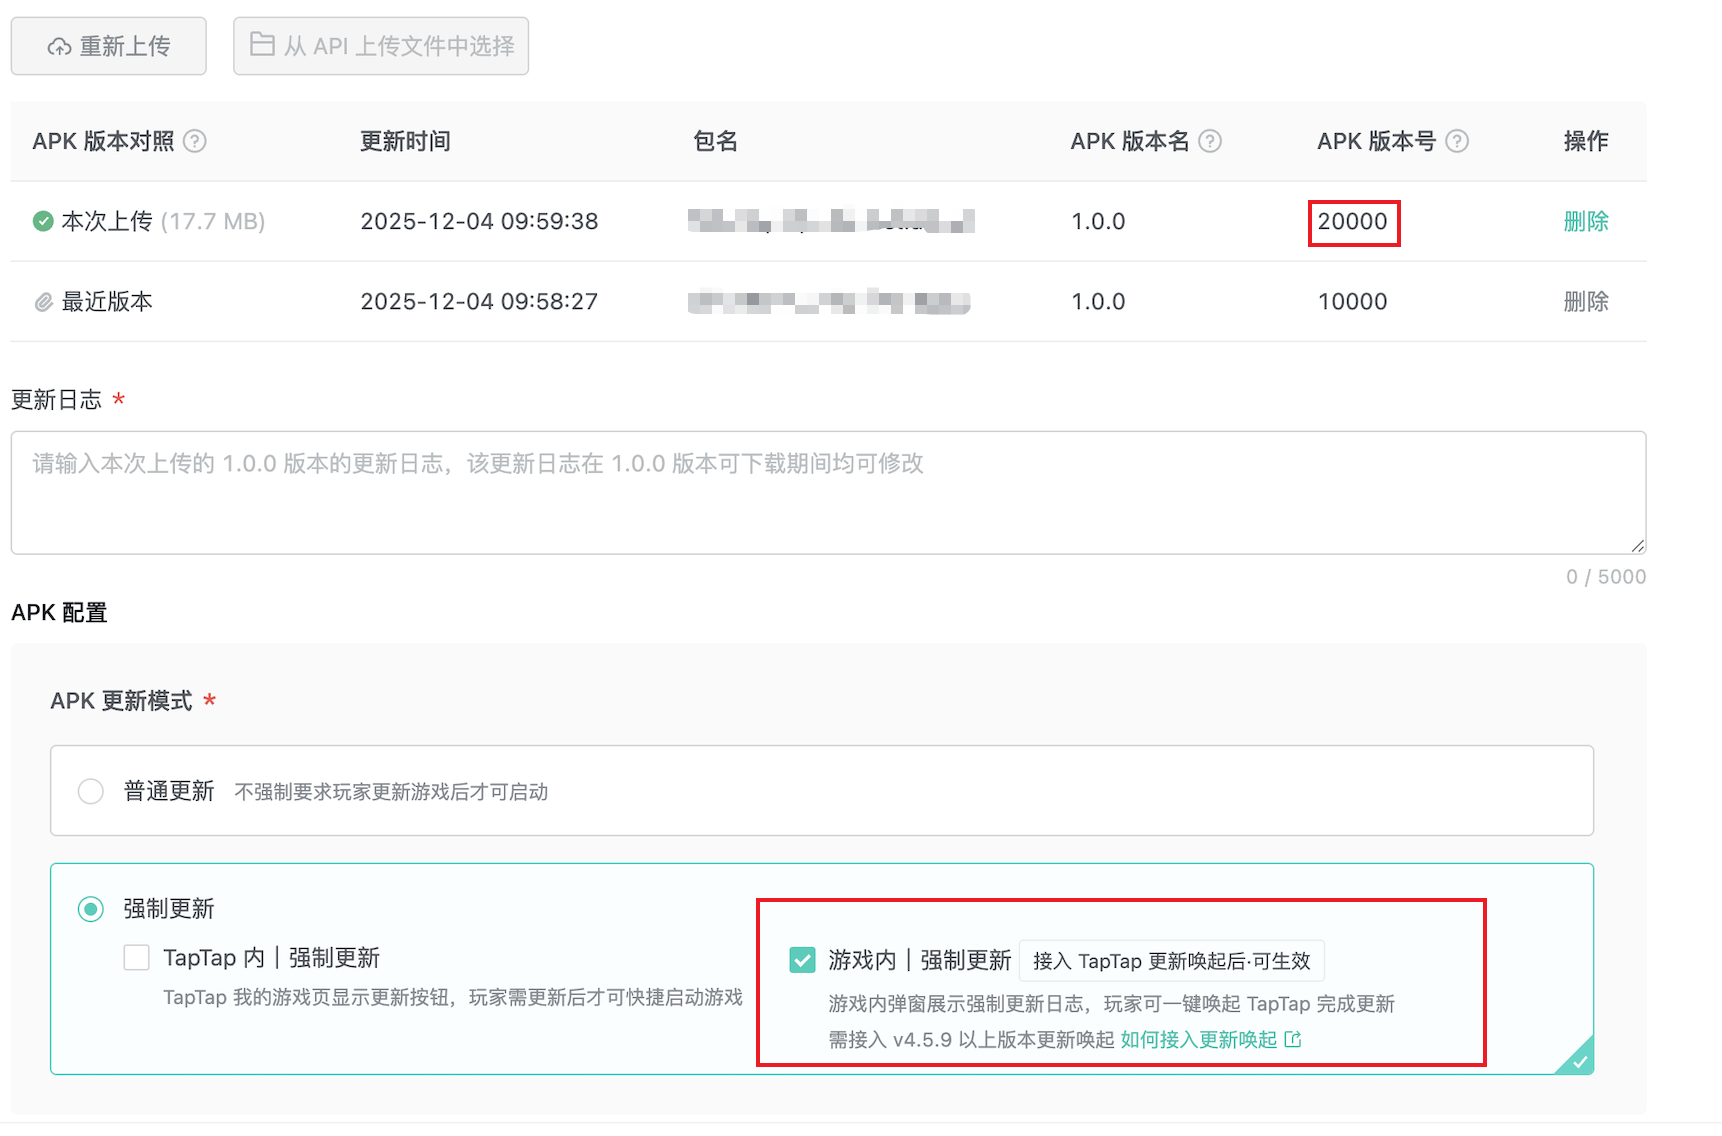This screenshot has height=1136, width=1722.
Task: Click the cloud upload icon on 重新上传
Action: click(x=57, y=45)
